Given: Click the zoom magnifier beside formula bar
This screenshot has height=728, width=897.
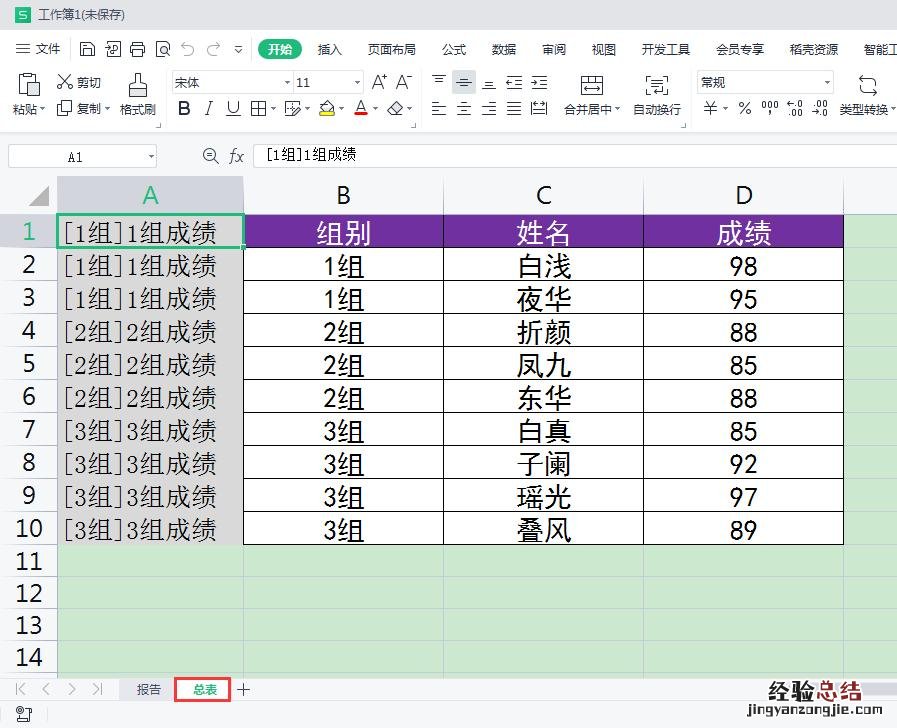Looking at the screenshot, I should pyautogui.click(x=210, y=156).
